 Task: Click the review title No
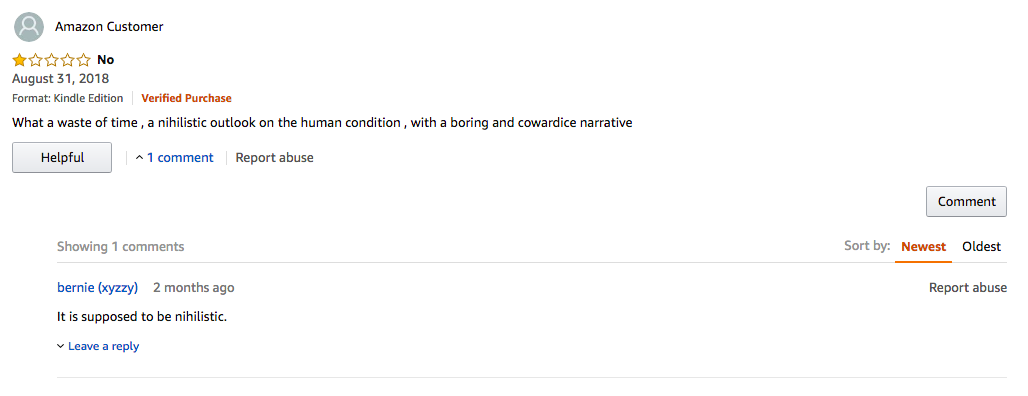point(106,60)
